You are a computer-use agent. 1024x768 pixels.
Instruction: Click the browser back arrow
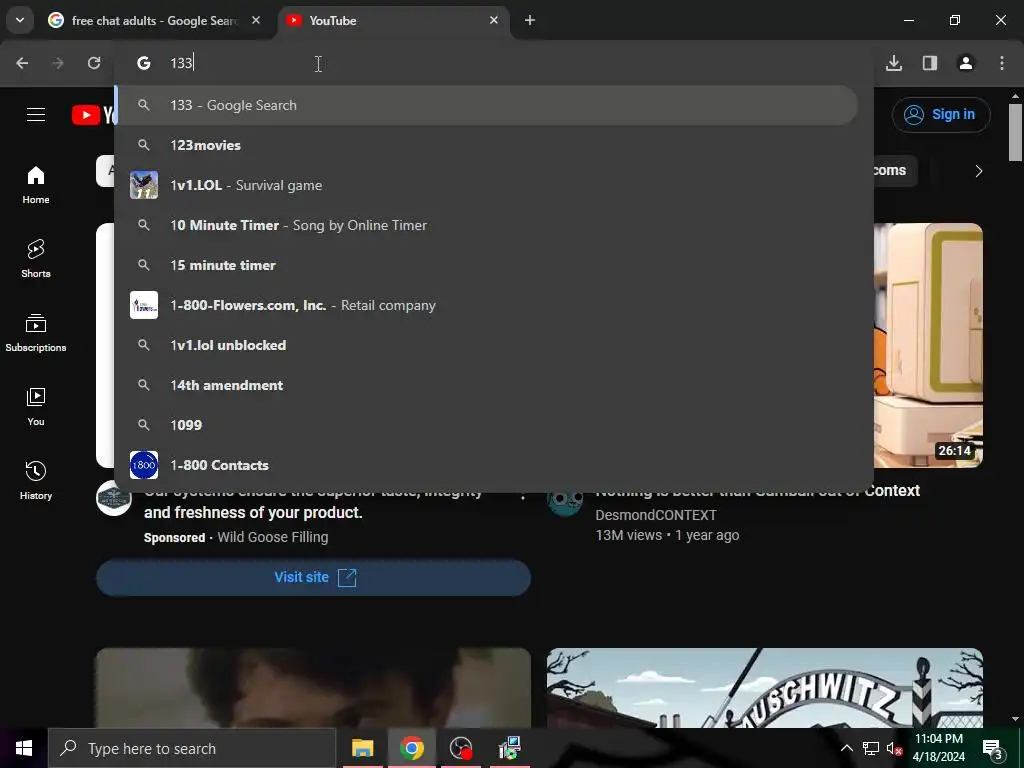point(22,63)
